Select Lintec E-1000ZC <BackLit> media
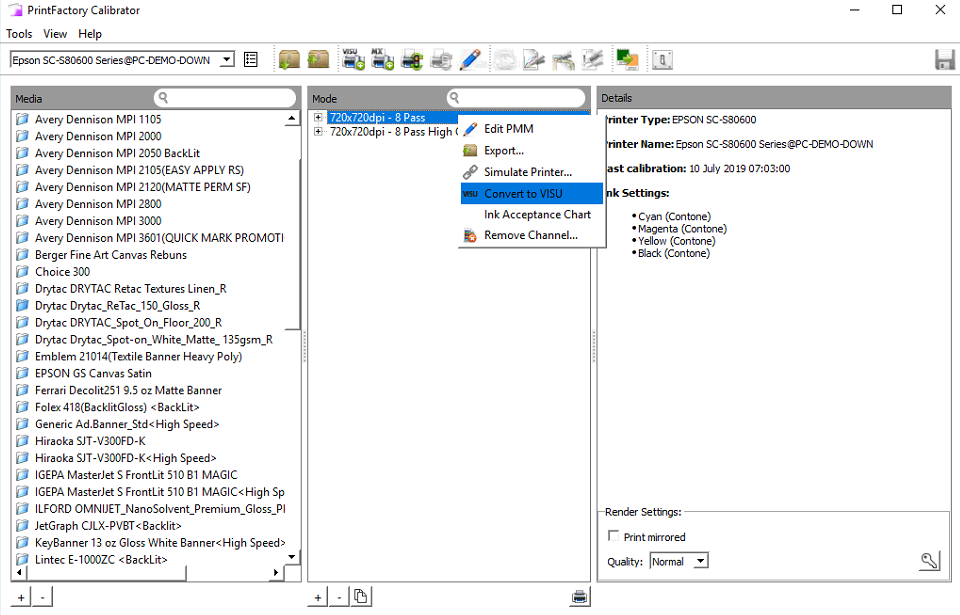960x615 pixels. click(101, 560)
